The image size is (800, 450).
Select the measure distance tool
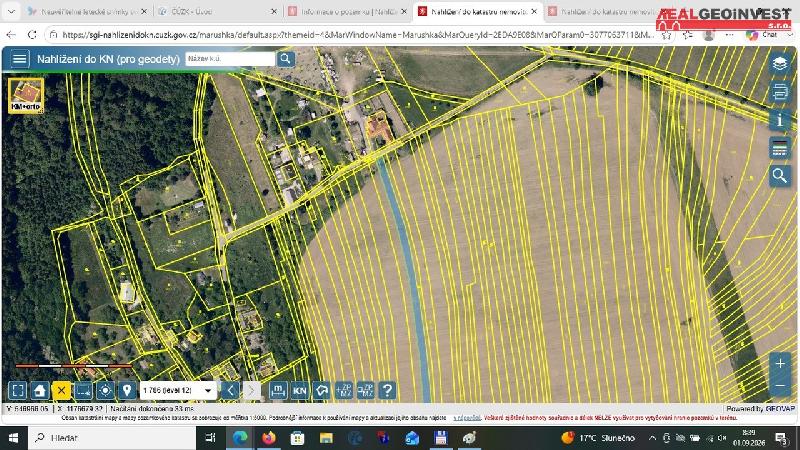(x=278, y=391)
